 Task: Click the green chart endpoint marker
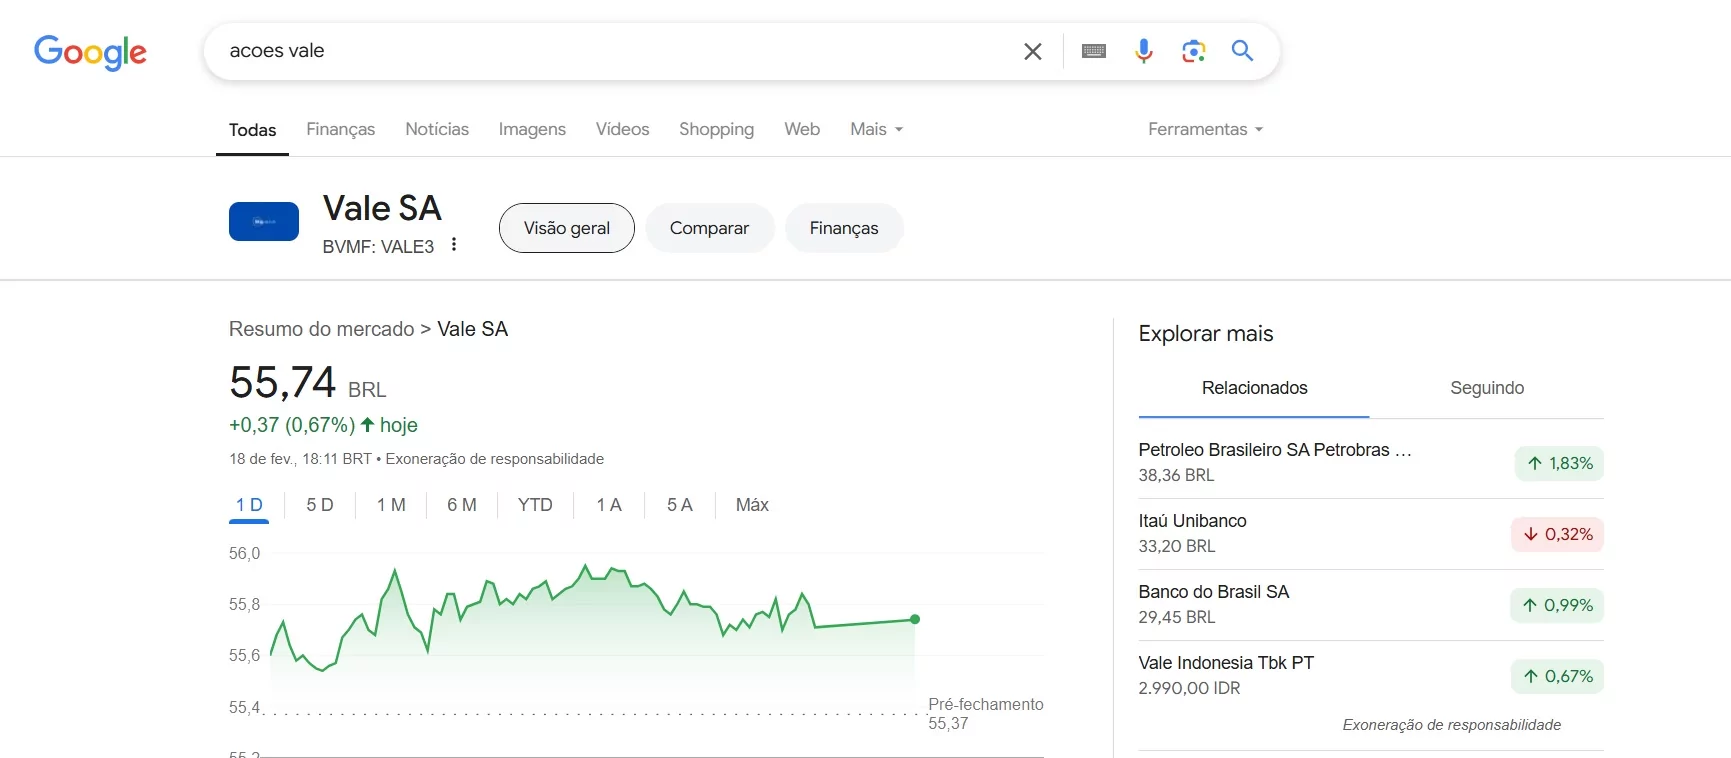[x=915, y=619]
